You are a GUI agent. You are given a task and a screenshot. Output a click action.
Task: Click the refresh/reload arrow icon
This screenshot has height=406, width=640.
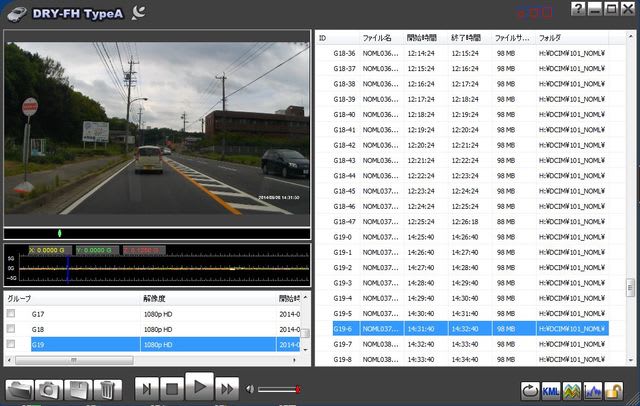530,391
